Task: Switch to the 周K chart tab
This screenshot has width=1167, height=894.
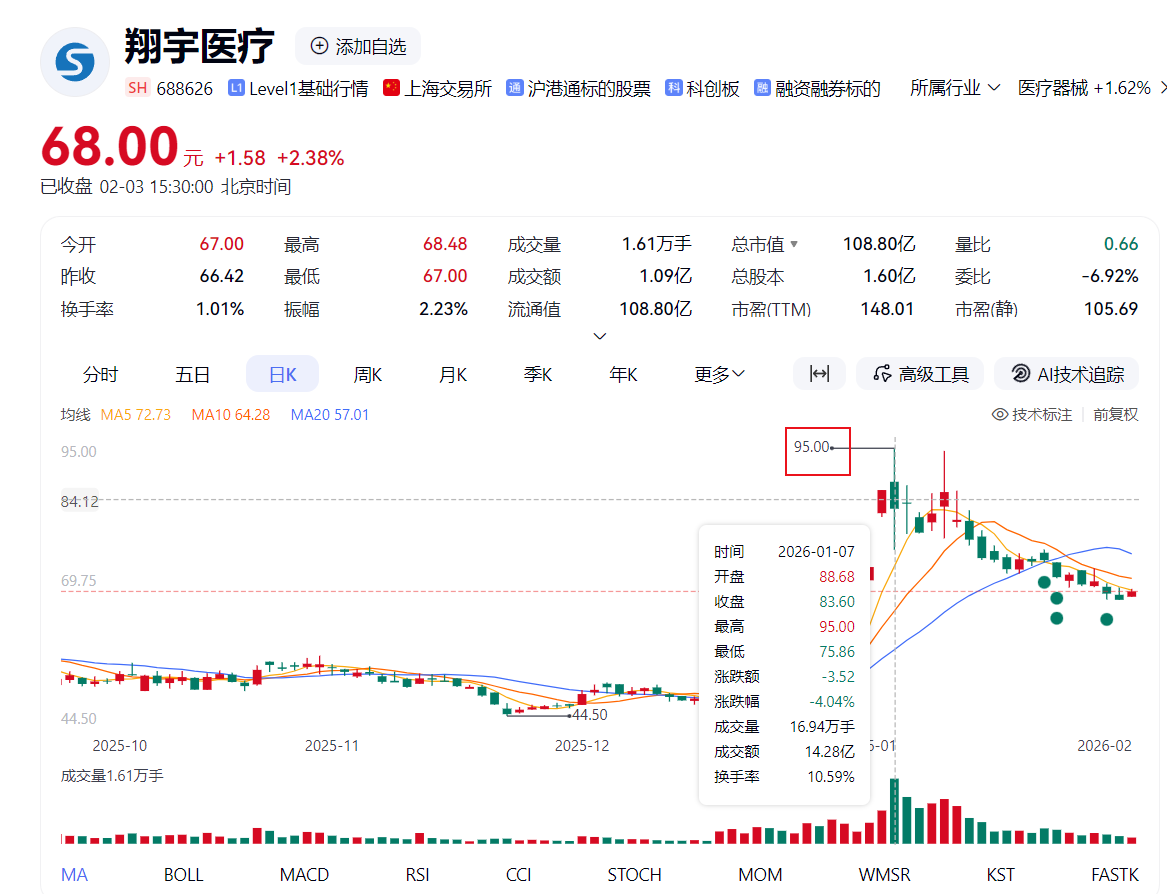Action: 368,374
